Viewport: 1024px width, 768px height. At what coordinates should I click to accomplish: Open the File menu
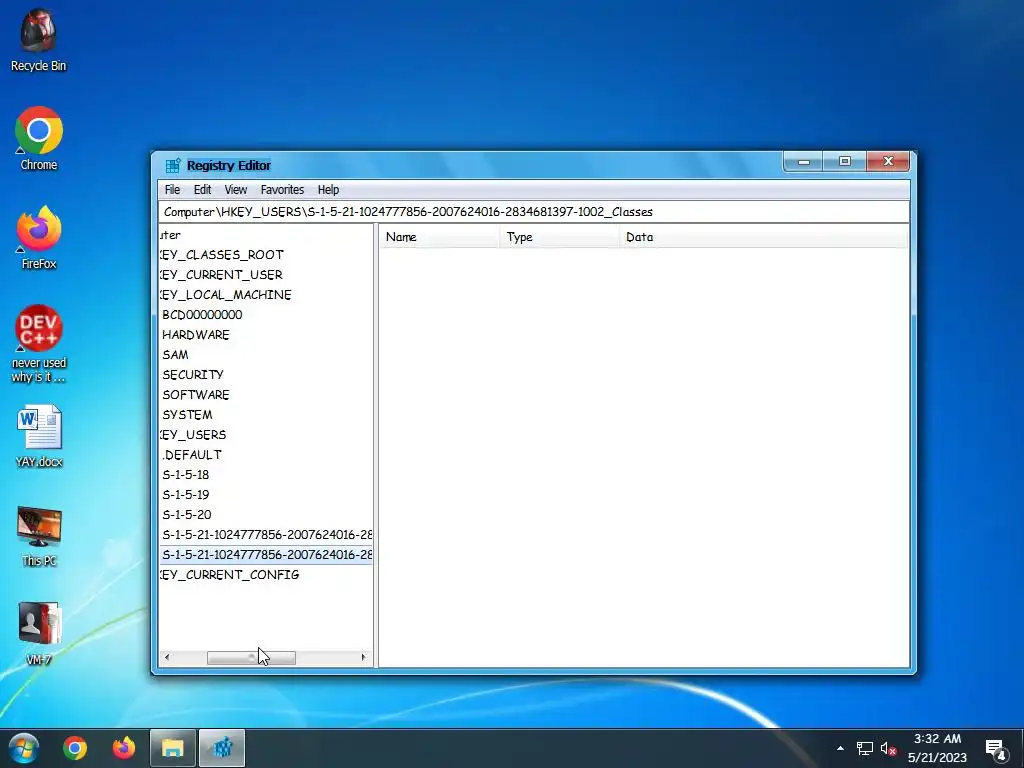click(172, 189)
